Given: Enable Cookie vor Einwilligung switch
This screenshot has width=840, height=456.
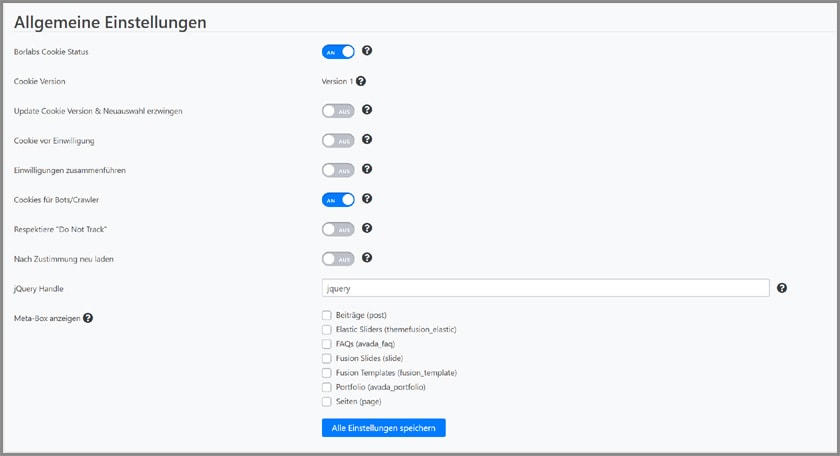Looking at the screenshot, I should coord(338,140).
